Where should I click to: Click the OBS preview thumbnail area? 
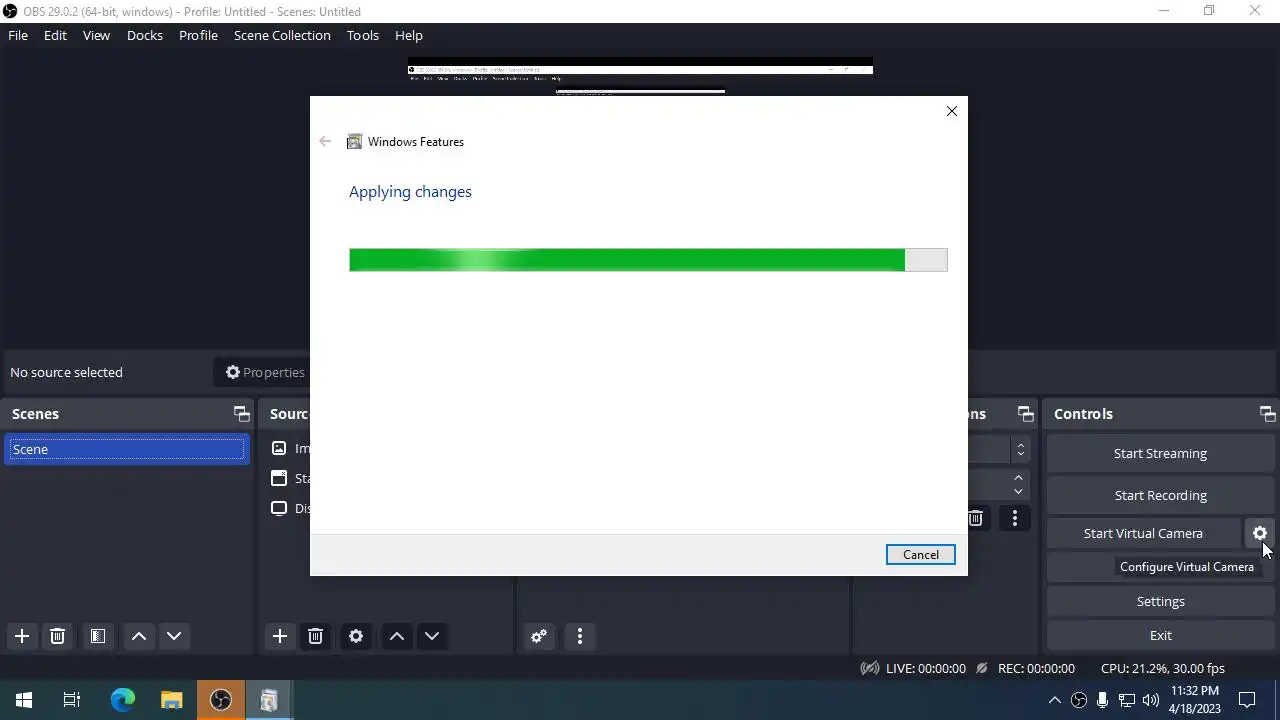(x=640, y=77)
